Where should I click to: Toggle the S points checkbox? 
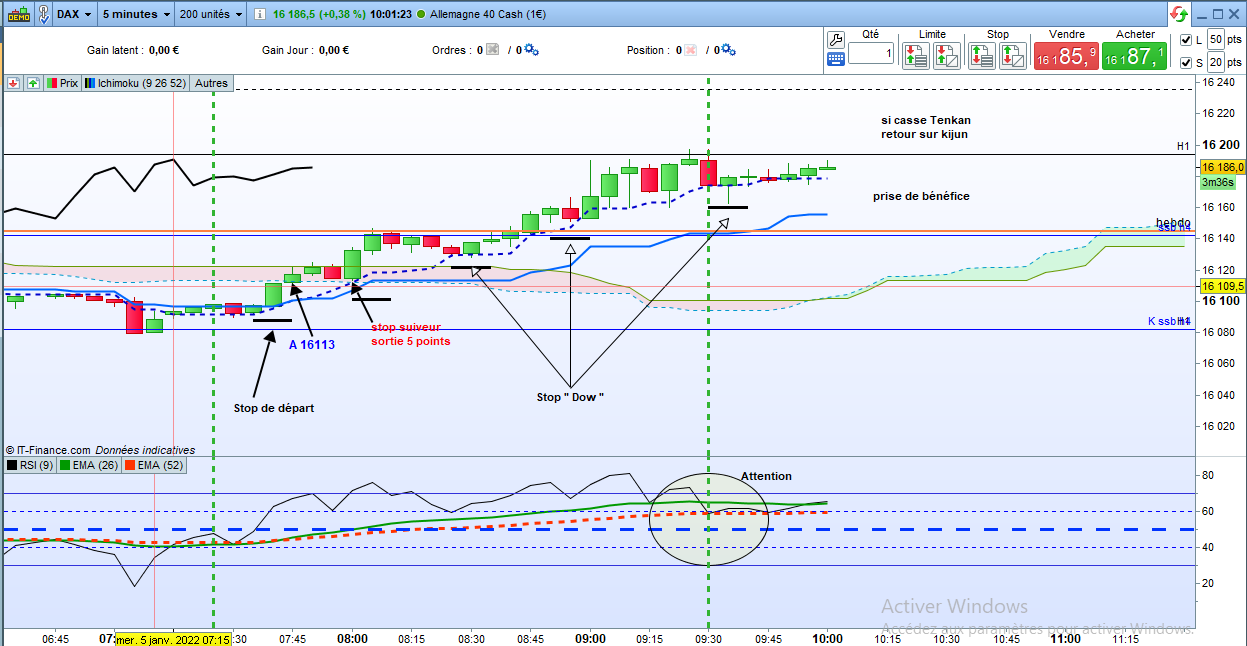click(x=1186, y=63)
